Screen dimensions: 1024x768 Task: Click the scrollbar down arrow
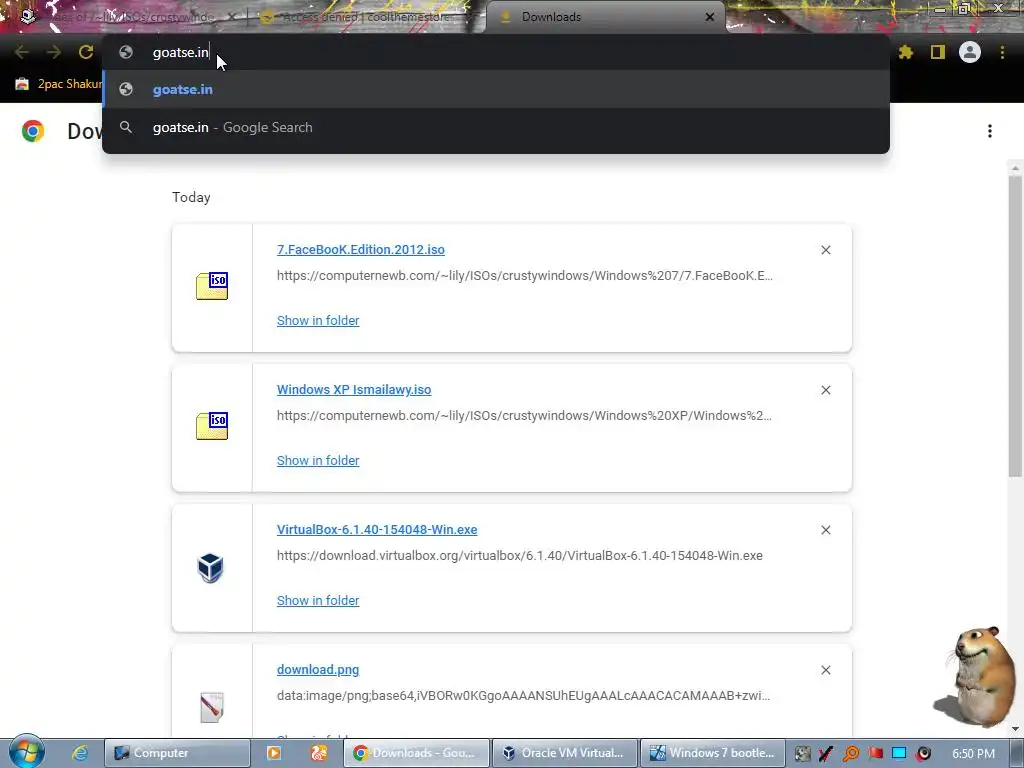coord(1015,729)
